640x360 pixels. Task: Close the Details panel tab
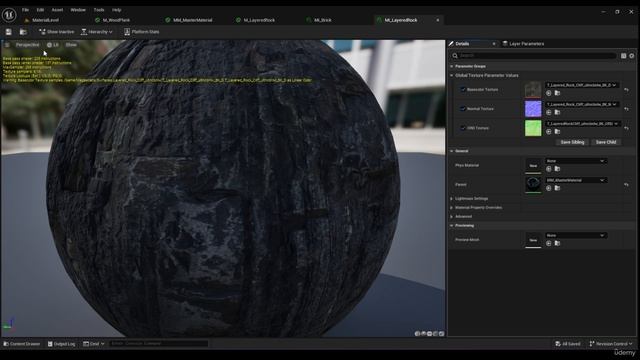point(494,44)
